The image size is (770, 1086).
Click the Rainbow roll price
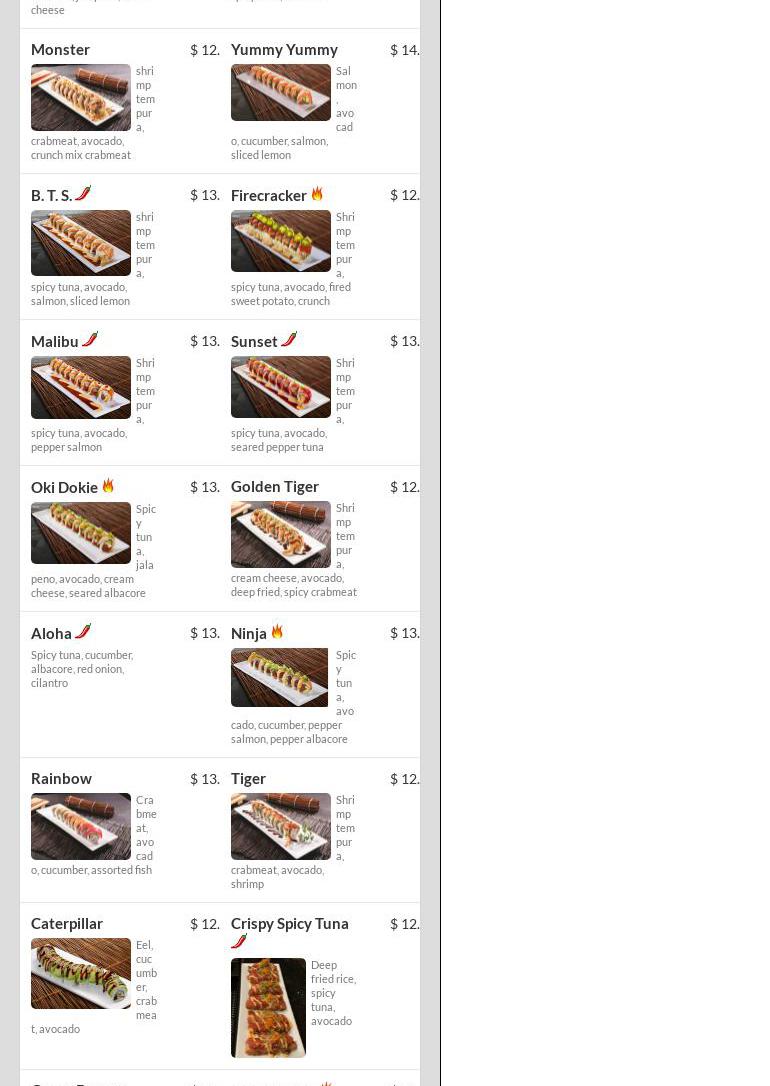[205, 779]
